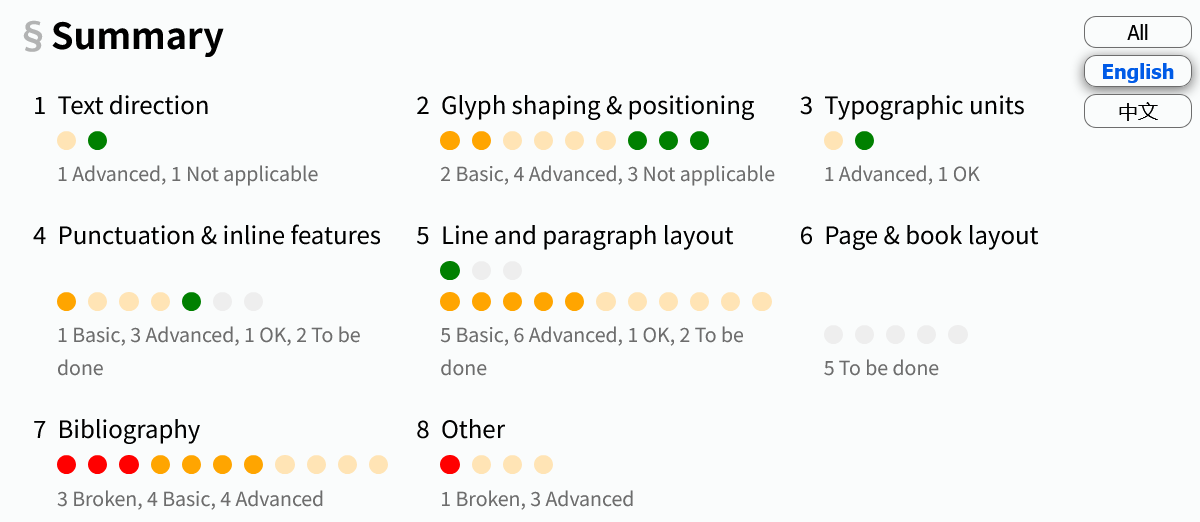Click the first grey dot under Page & book layout
The height and width of the screenshot is (522, 1200).
click(834, 334)
